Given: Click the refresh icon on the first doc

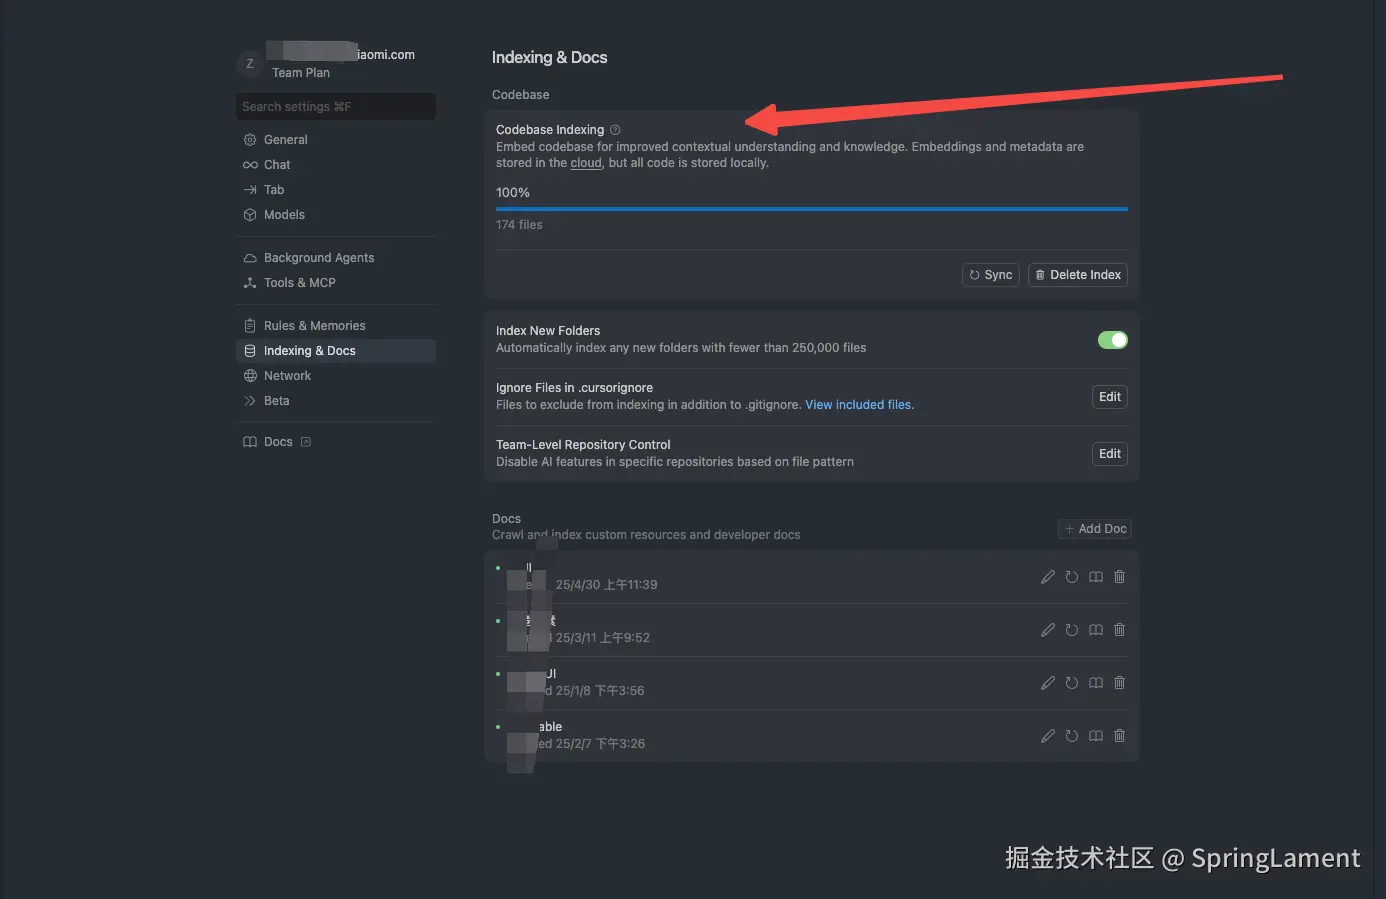Looking at the screenshot, I should 1071,576.
